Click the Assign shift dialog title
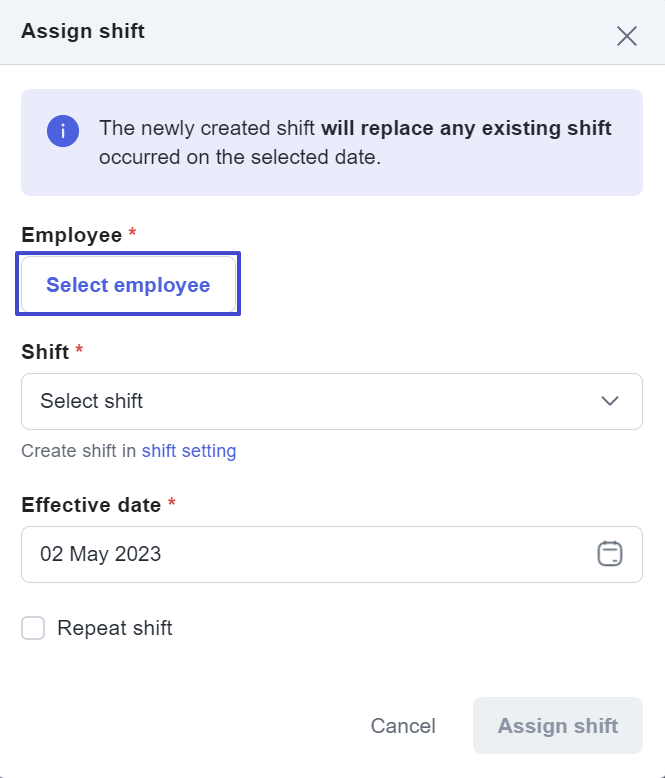 click(x=83, y=31)
